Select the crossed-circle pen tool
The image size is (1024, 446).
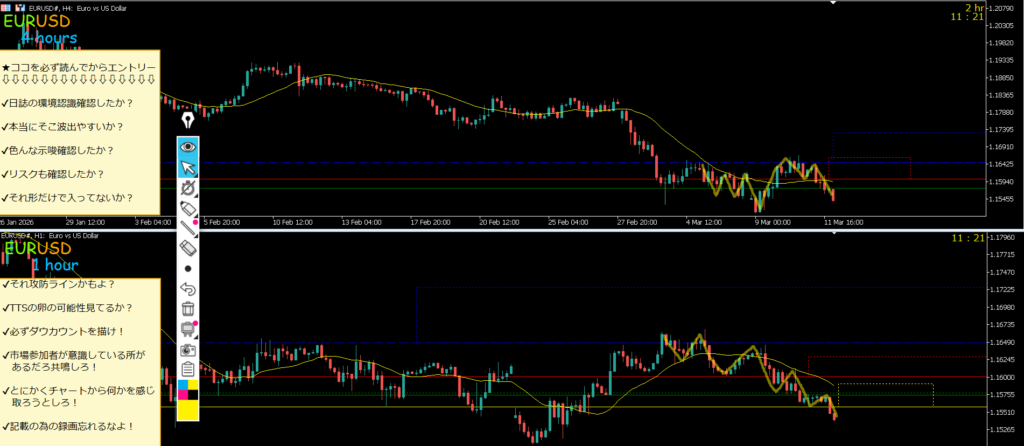point(187,187)
